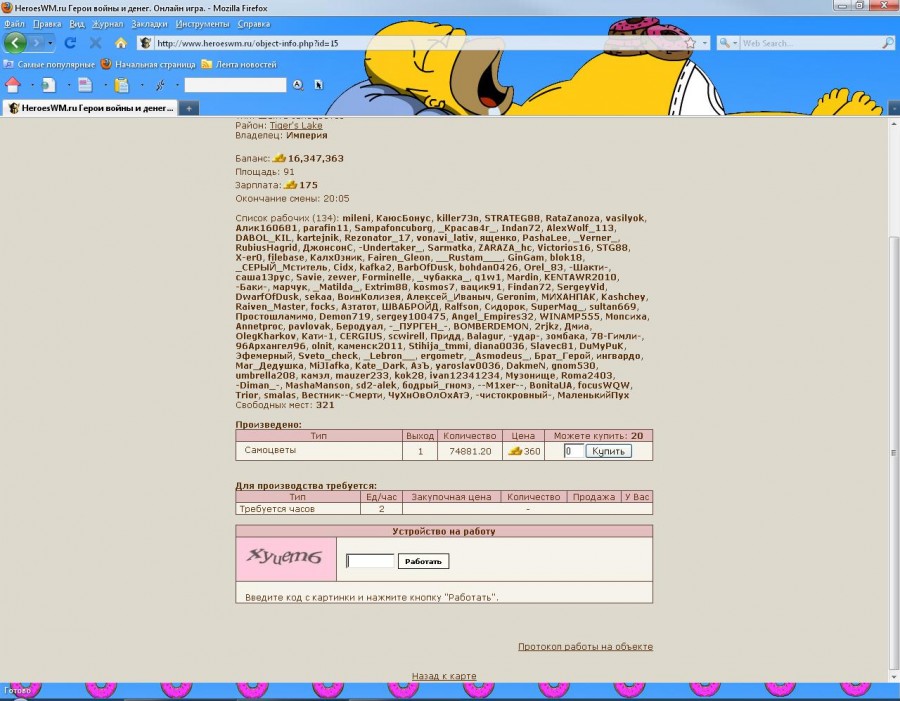The image size is (900, 701).
Task: Click the cursor pointer toolbar icon
Action: click(x=319, y=85)
